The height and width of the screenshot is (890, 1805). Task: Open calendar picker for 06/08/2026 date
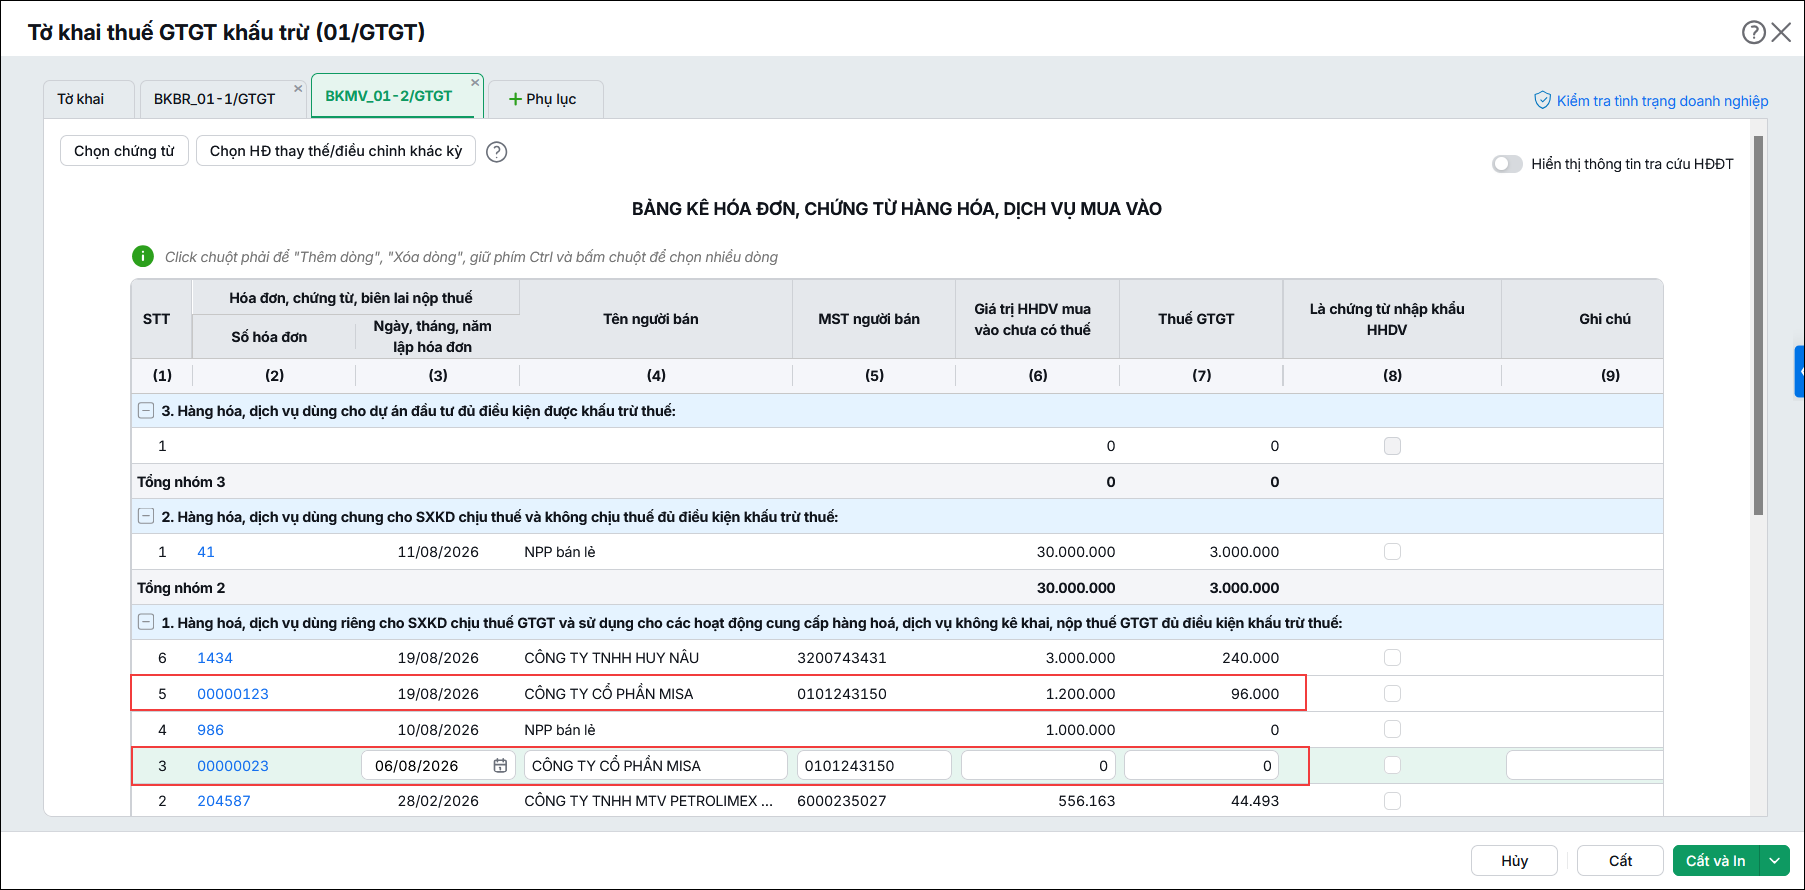coord(500,766)
